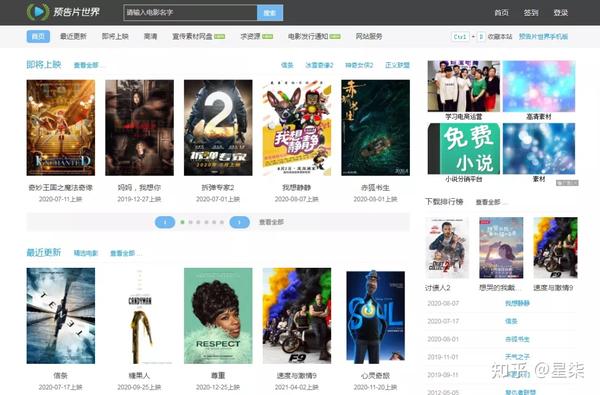Open the 免费小说 green banner ad
The width and height of the screenshot is (600, 395).
click(x=464, y=149)
